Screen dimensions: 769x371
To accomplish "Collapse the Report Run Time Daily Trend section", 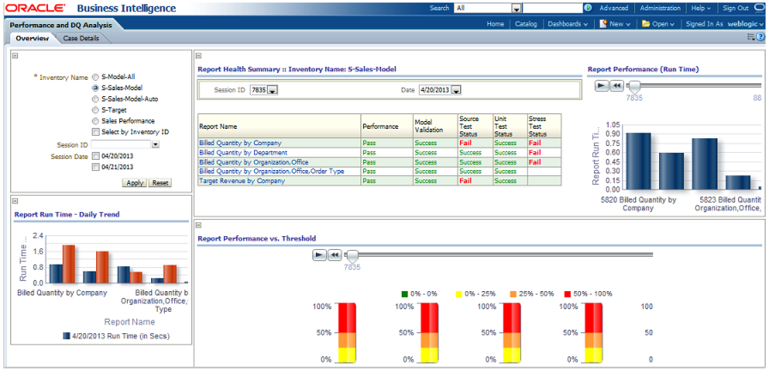I will [x=15, y=201].
